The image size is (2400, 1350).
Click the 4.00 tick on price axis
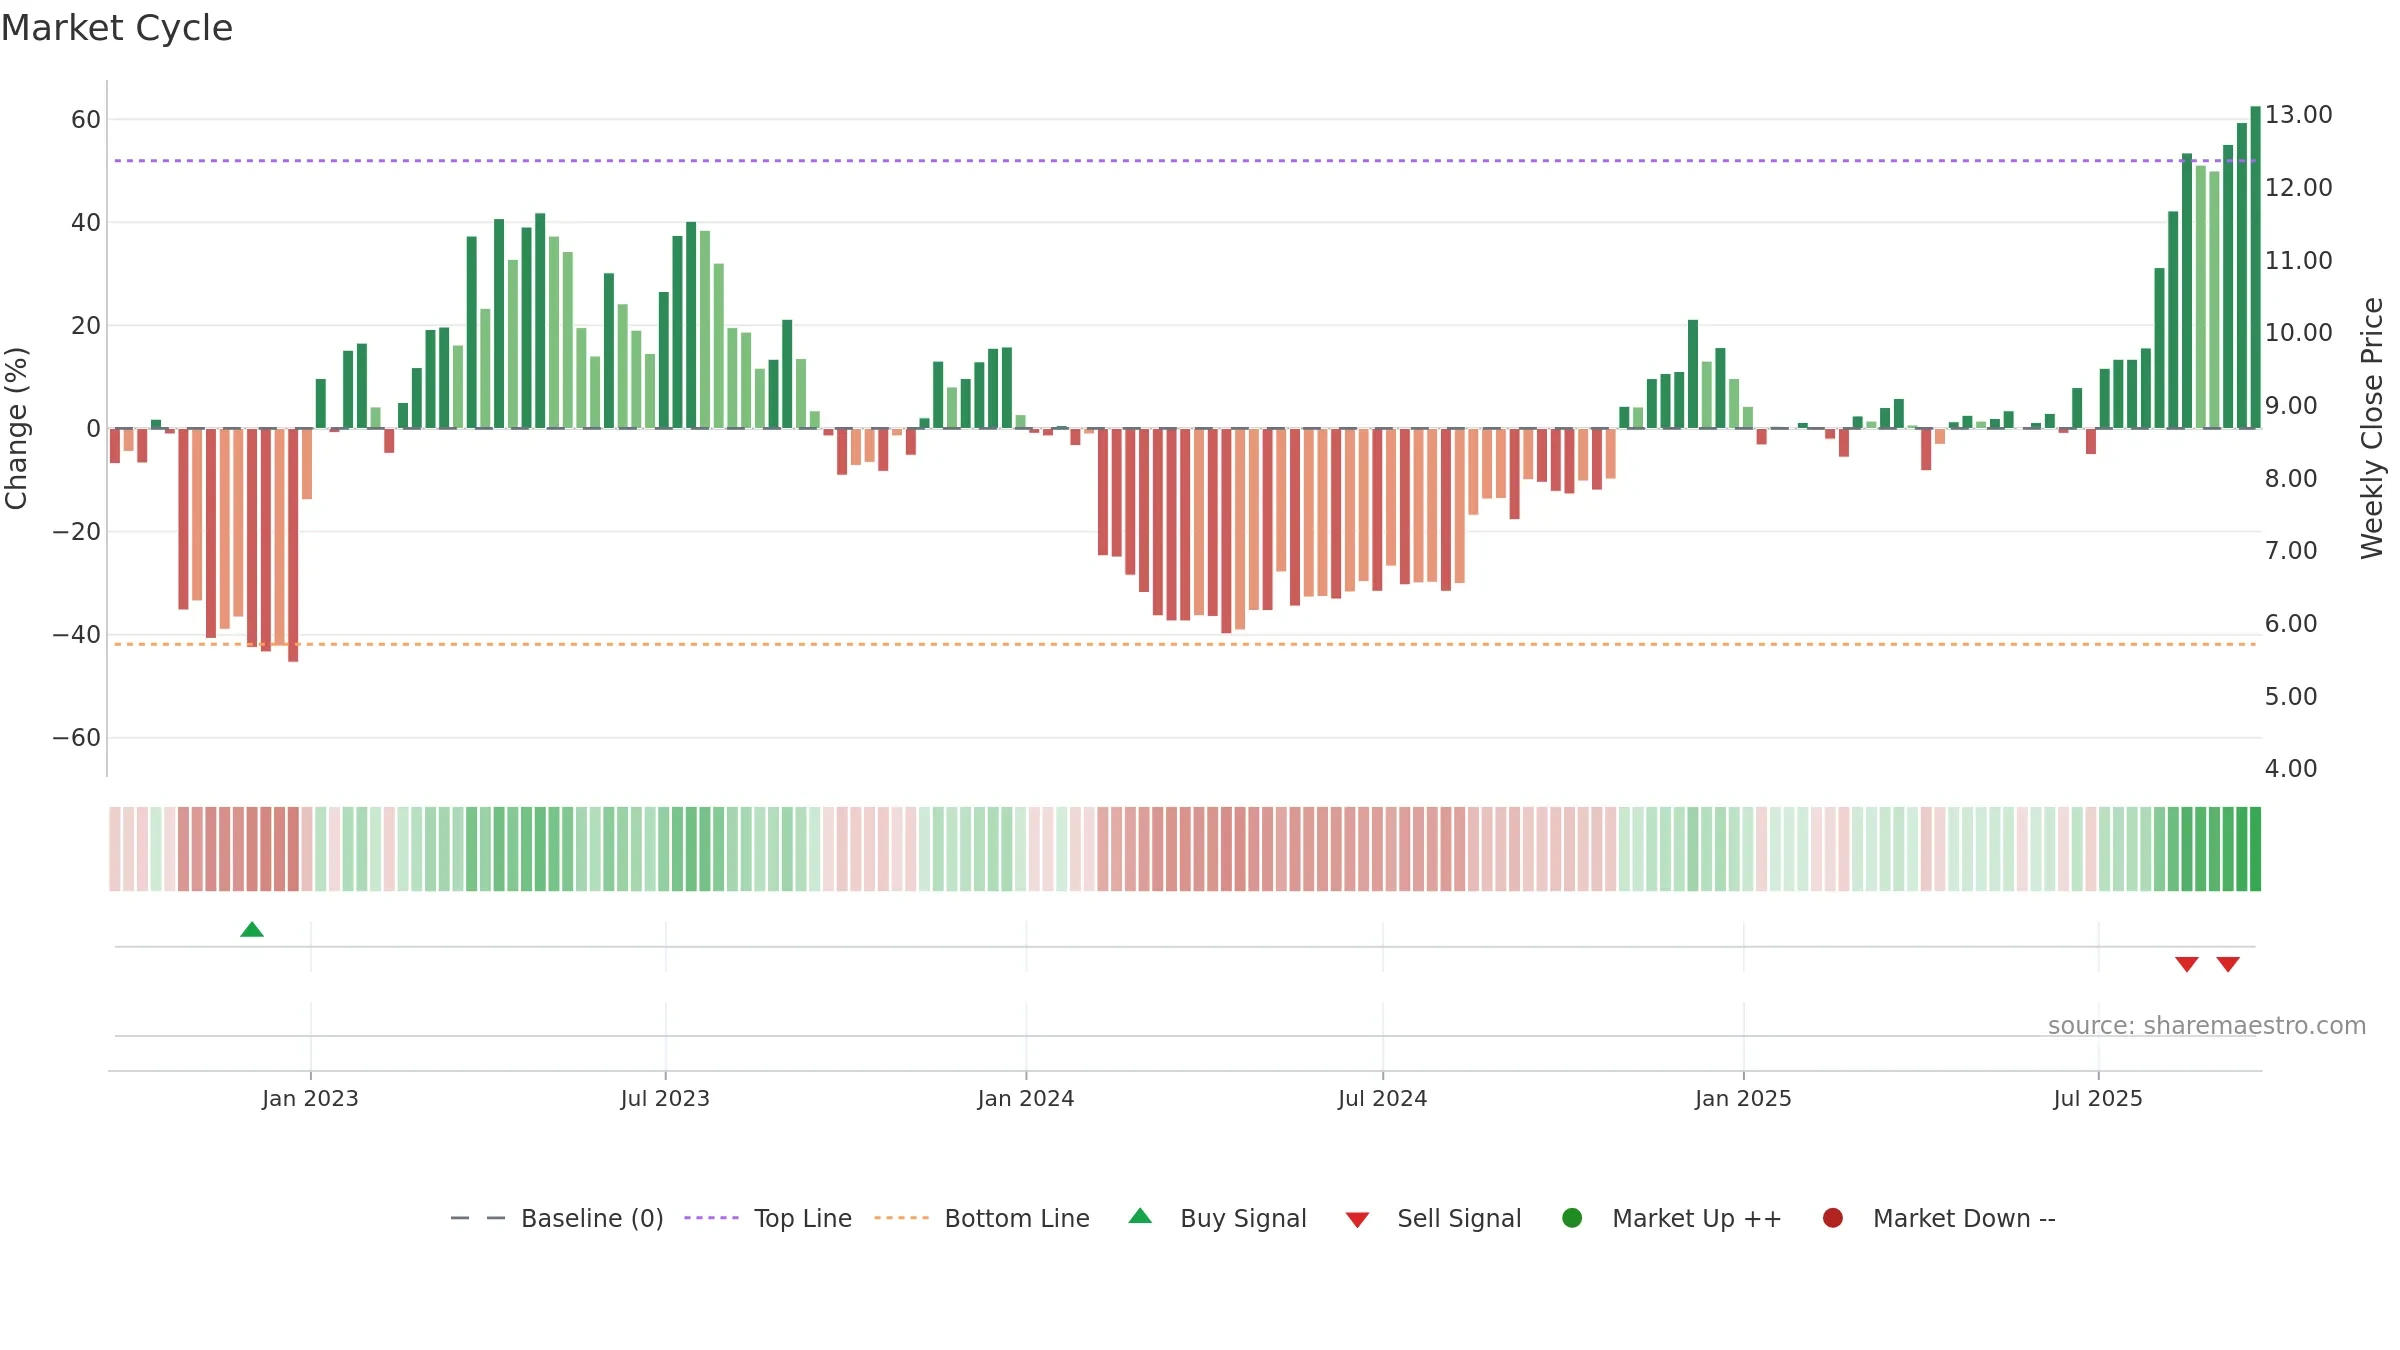pyautogui.click(x=2291, y=769)
